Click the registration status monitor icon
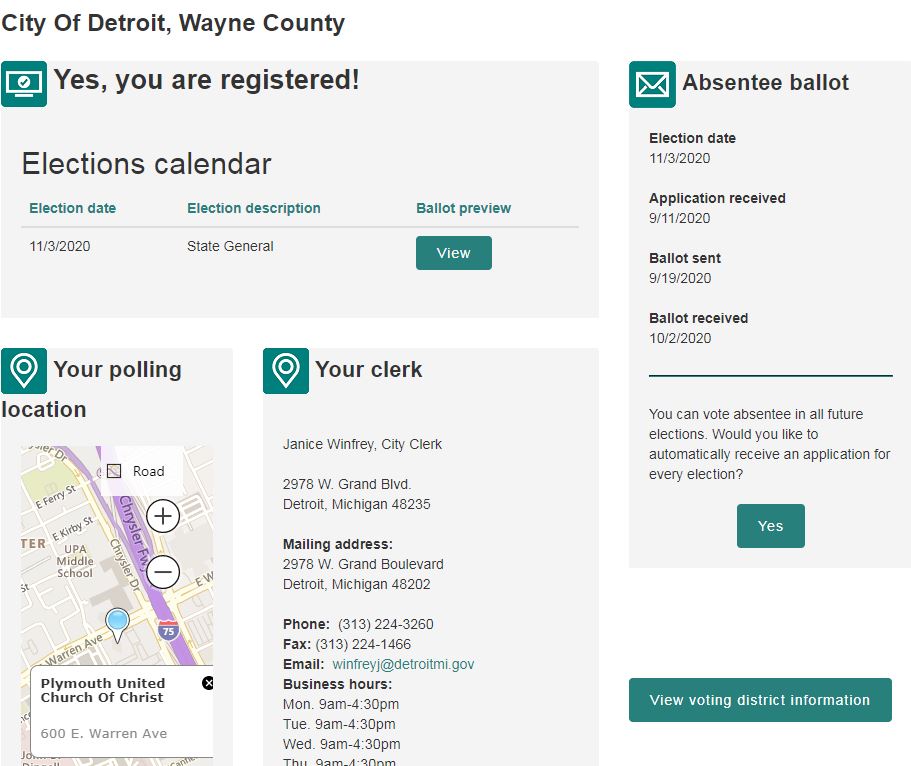 pos(24,84)
